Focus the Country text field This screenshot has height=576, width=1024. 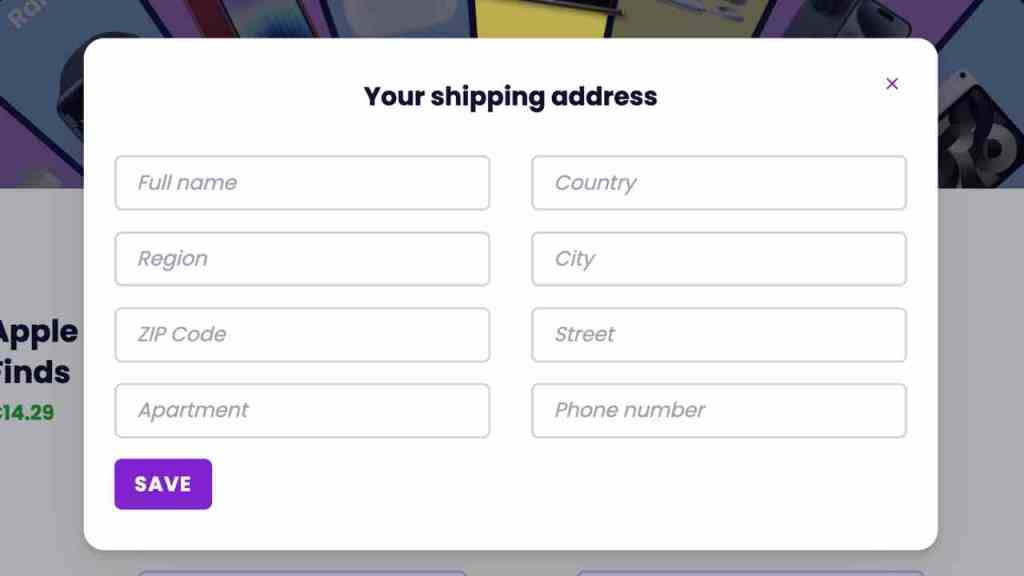click(x=718, y=183)
